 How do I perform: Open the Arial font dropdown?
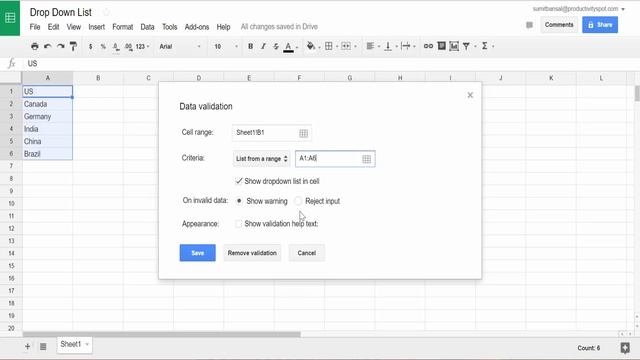click(180, 47)
